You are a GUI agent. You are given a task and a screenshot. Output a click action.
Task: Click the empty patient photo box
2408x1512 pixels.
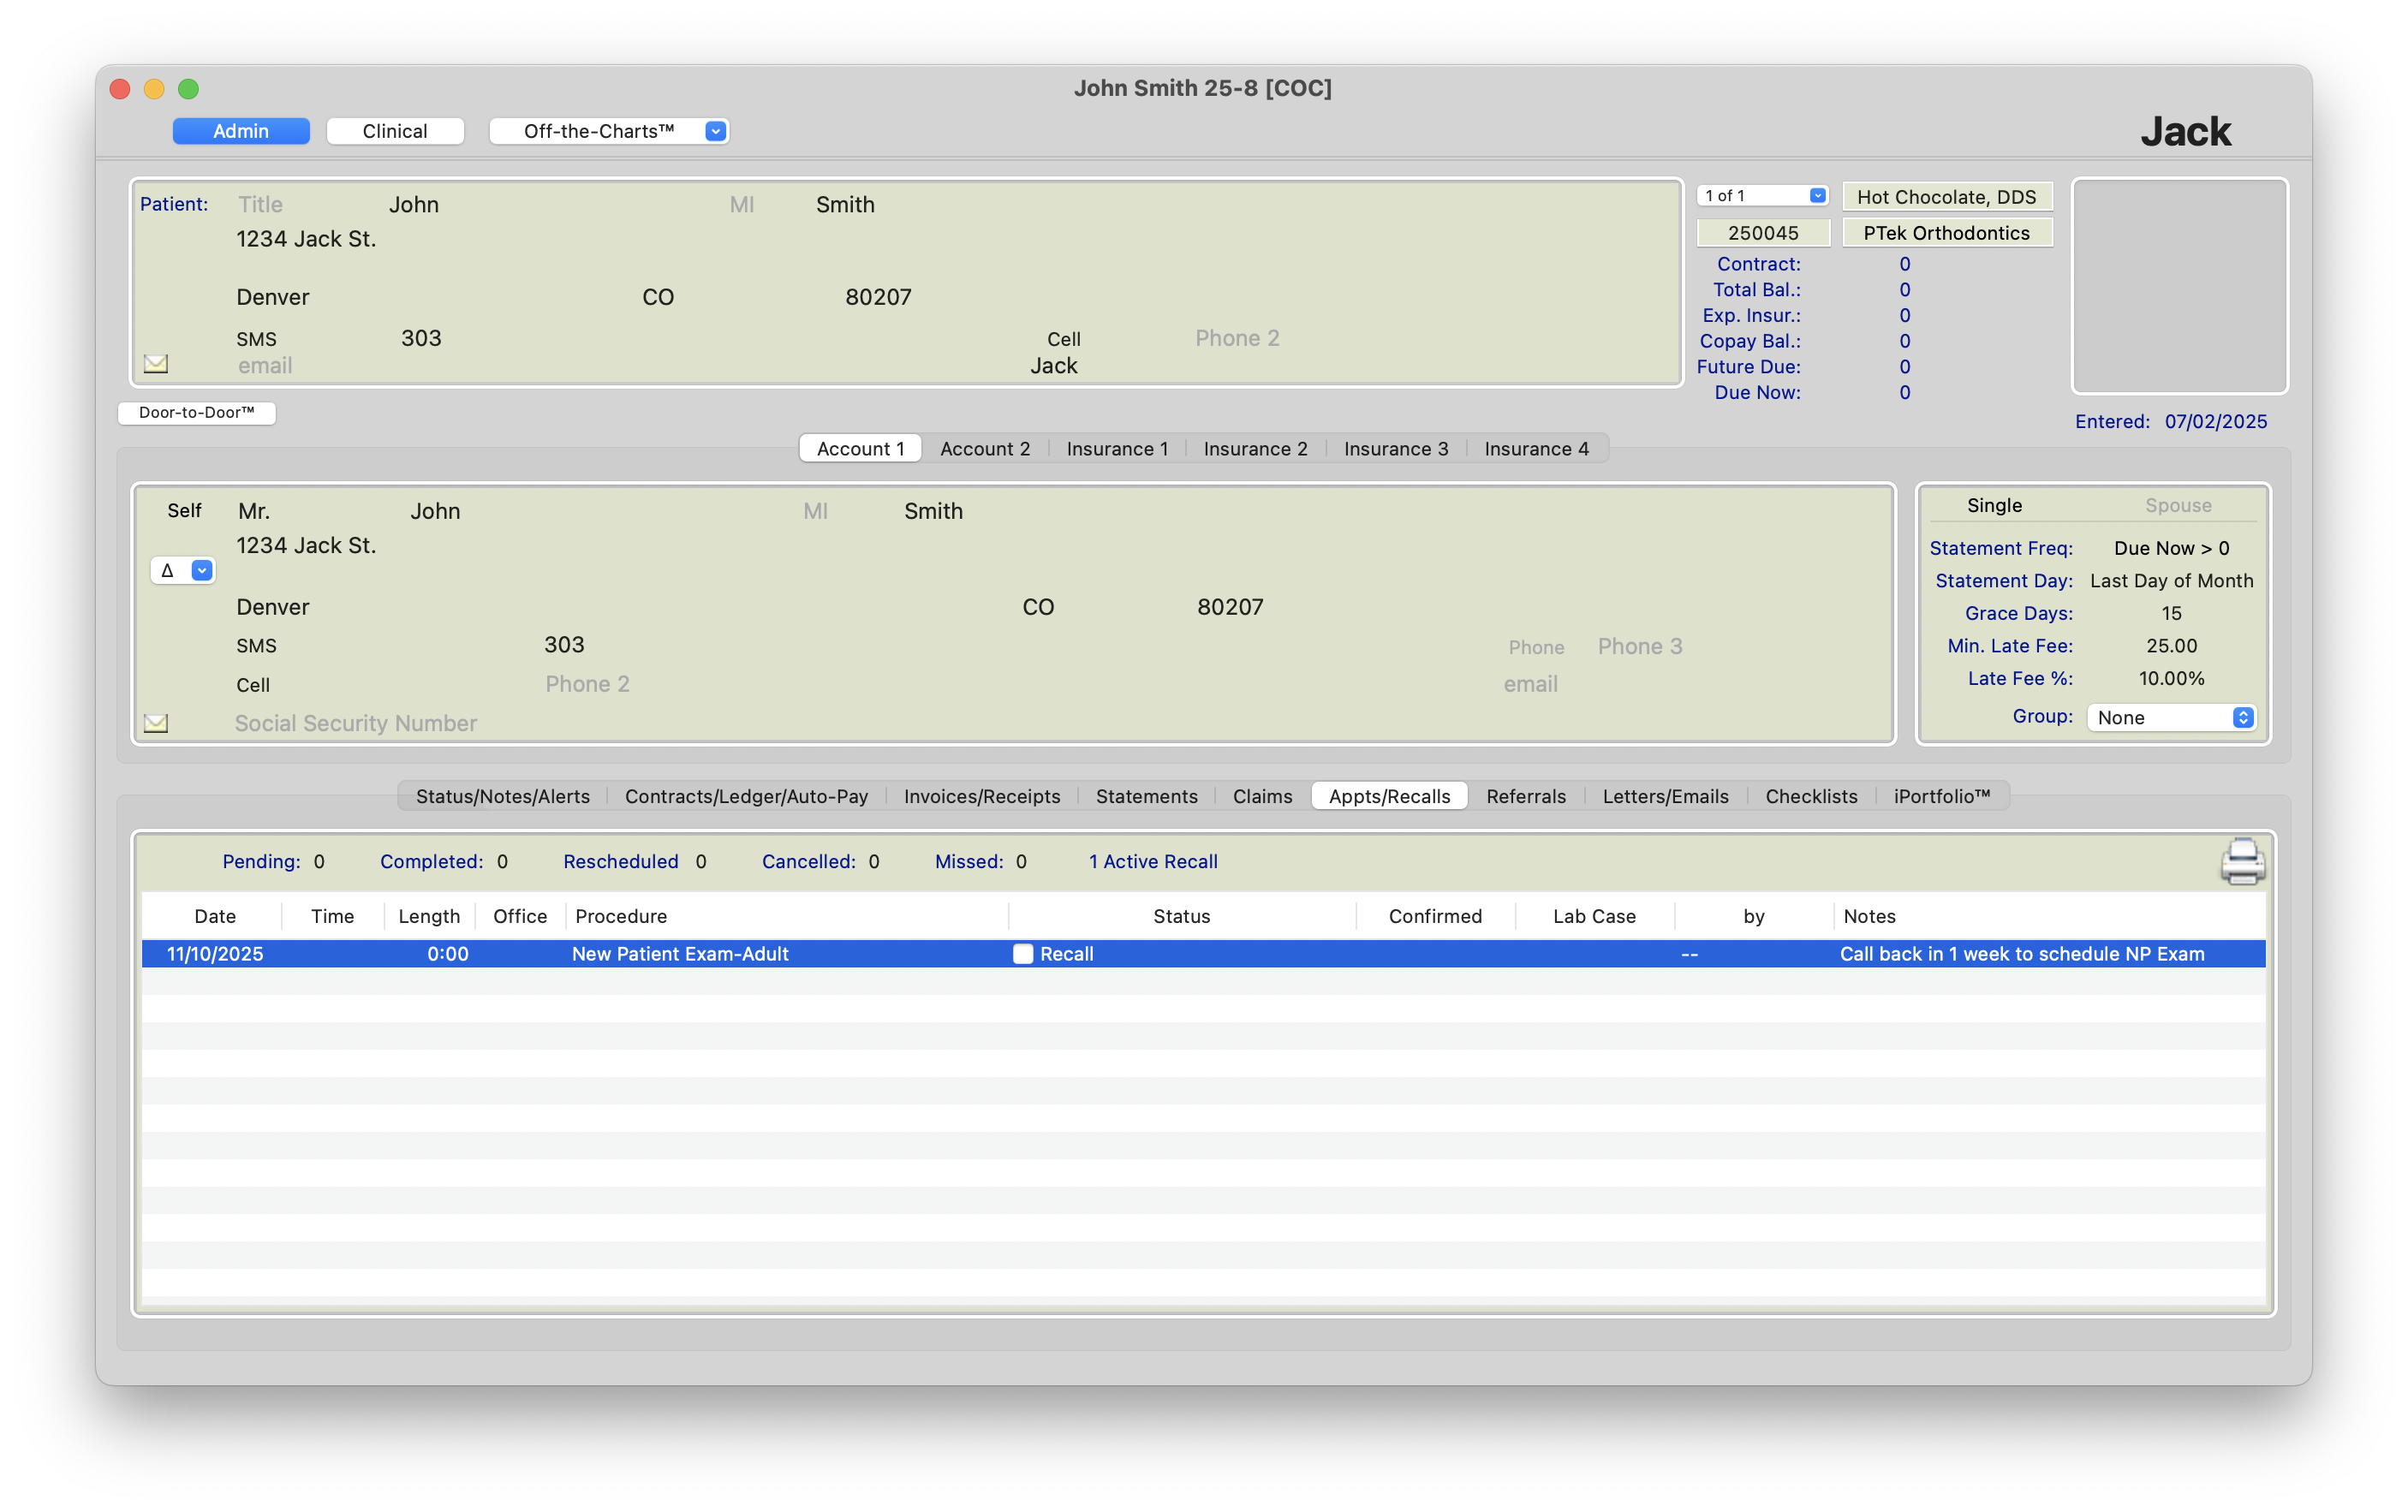(2179, 286)
